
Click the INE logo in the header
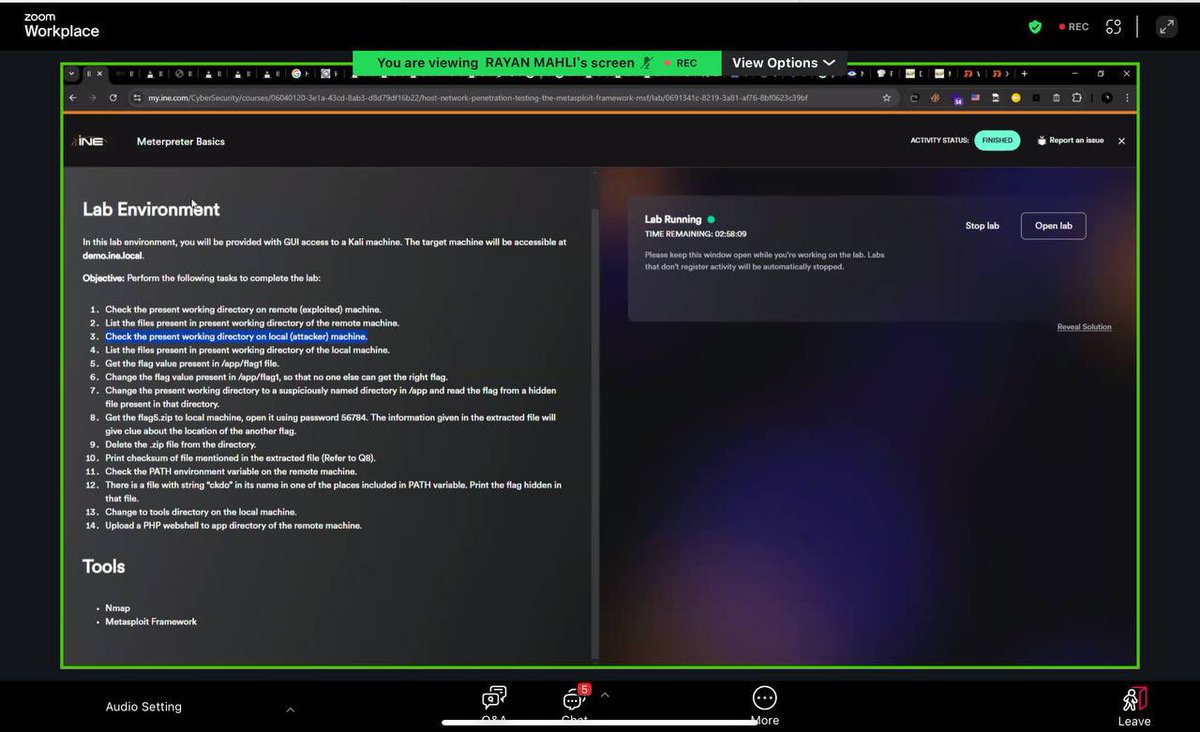click(x=90, y=141)
